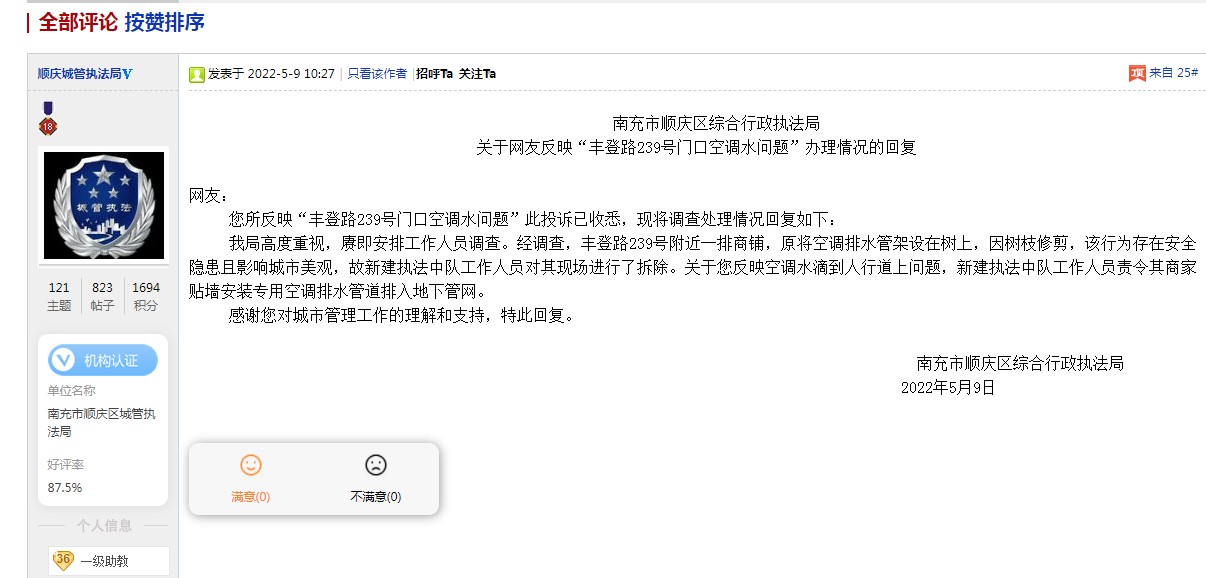
Task: Click the blue V icon in 机构认证 badge
Action: click(x=63, y=360)
